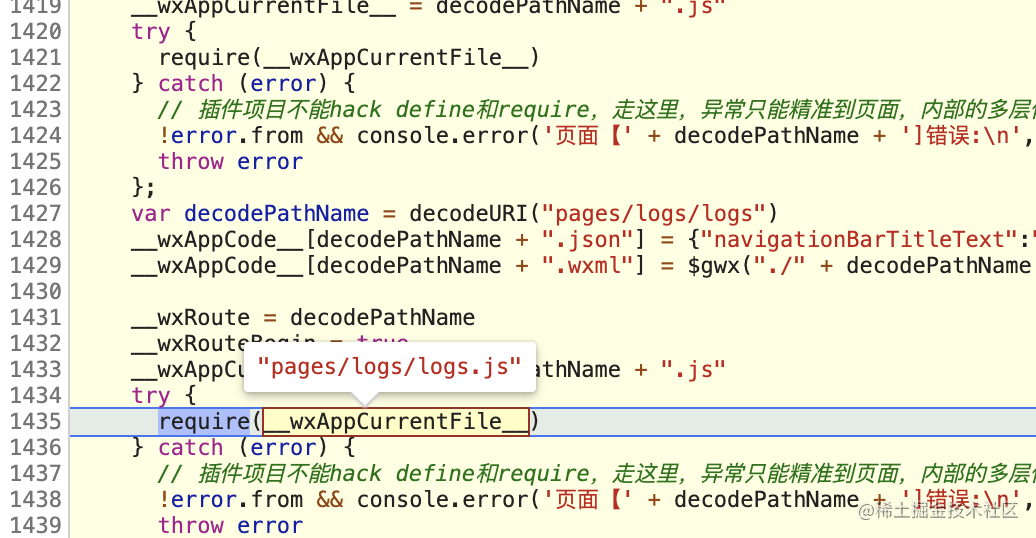Viewport: 1036px width, 538px height.
Task: Click line number 1423 in gutter
Action: pos(35,109)
